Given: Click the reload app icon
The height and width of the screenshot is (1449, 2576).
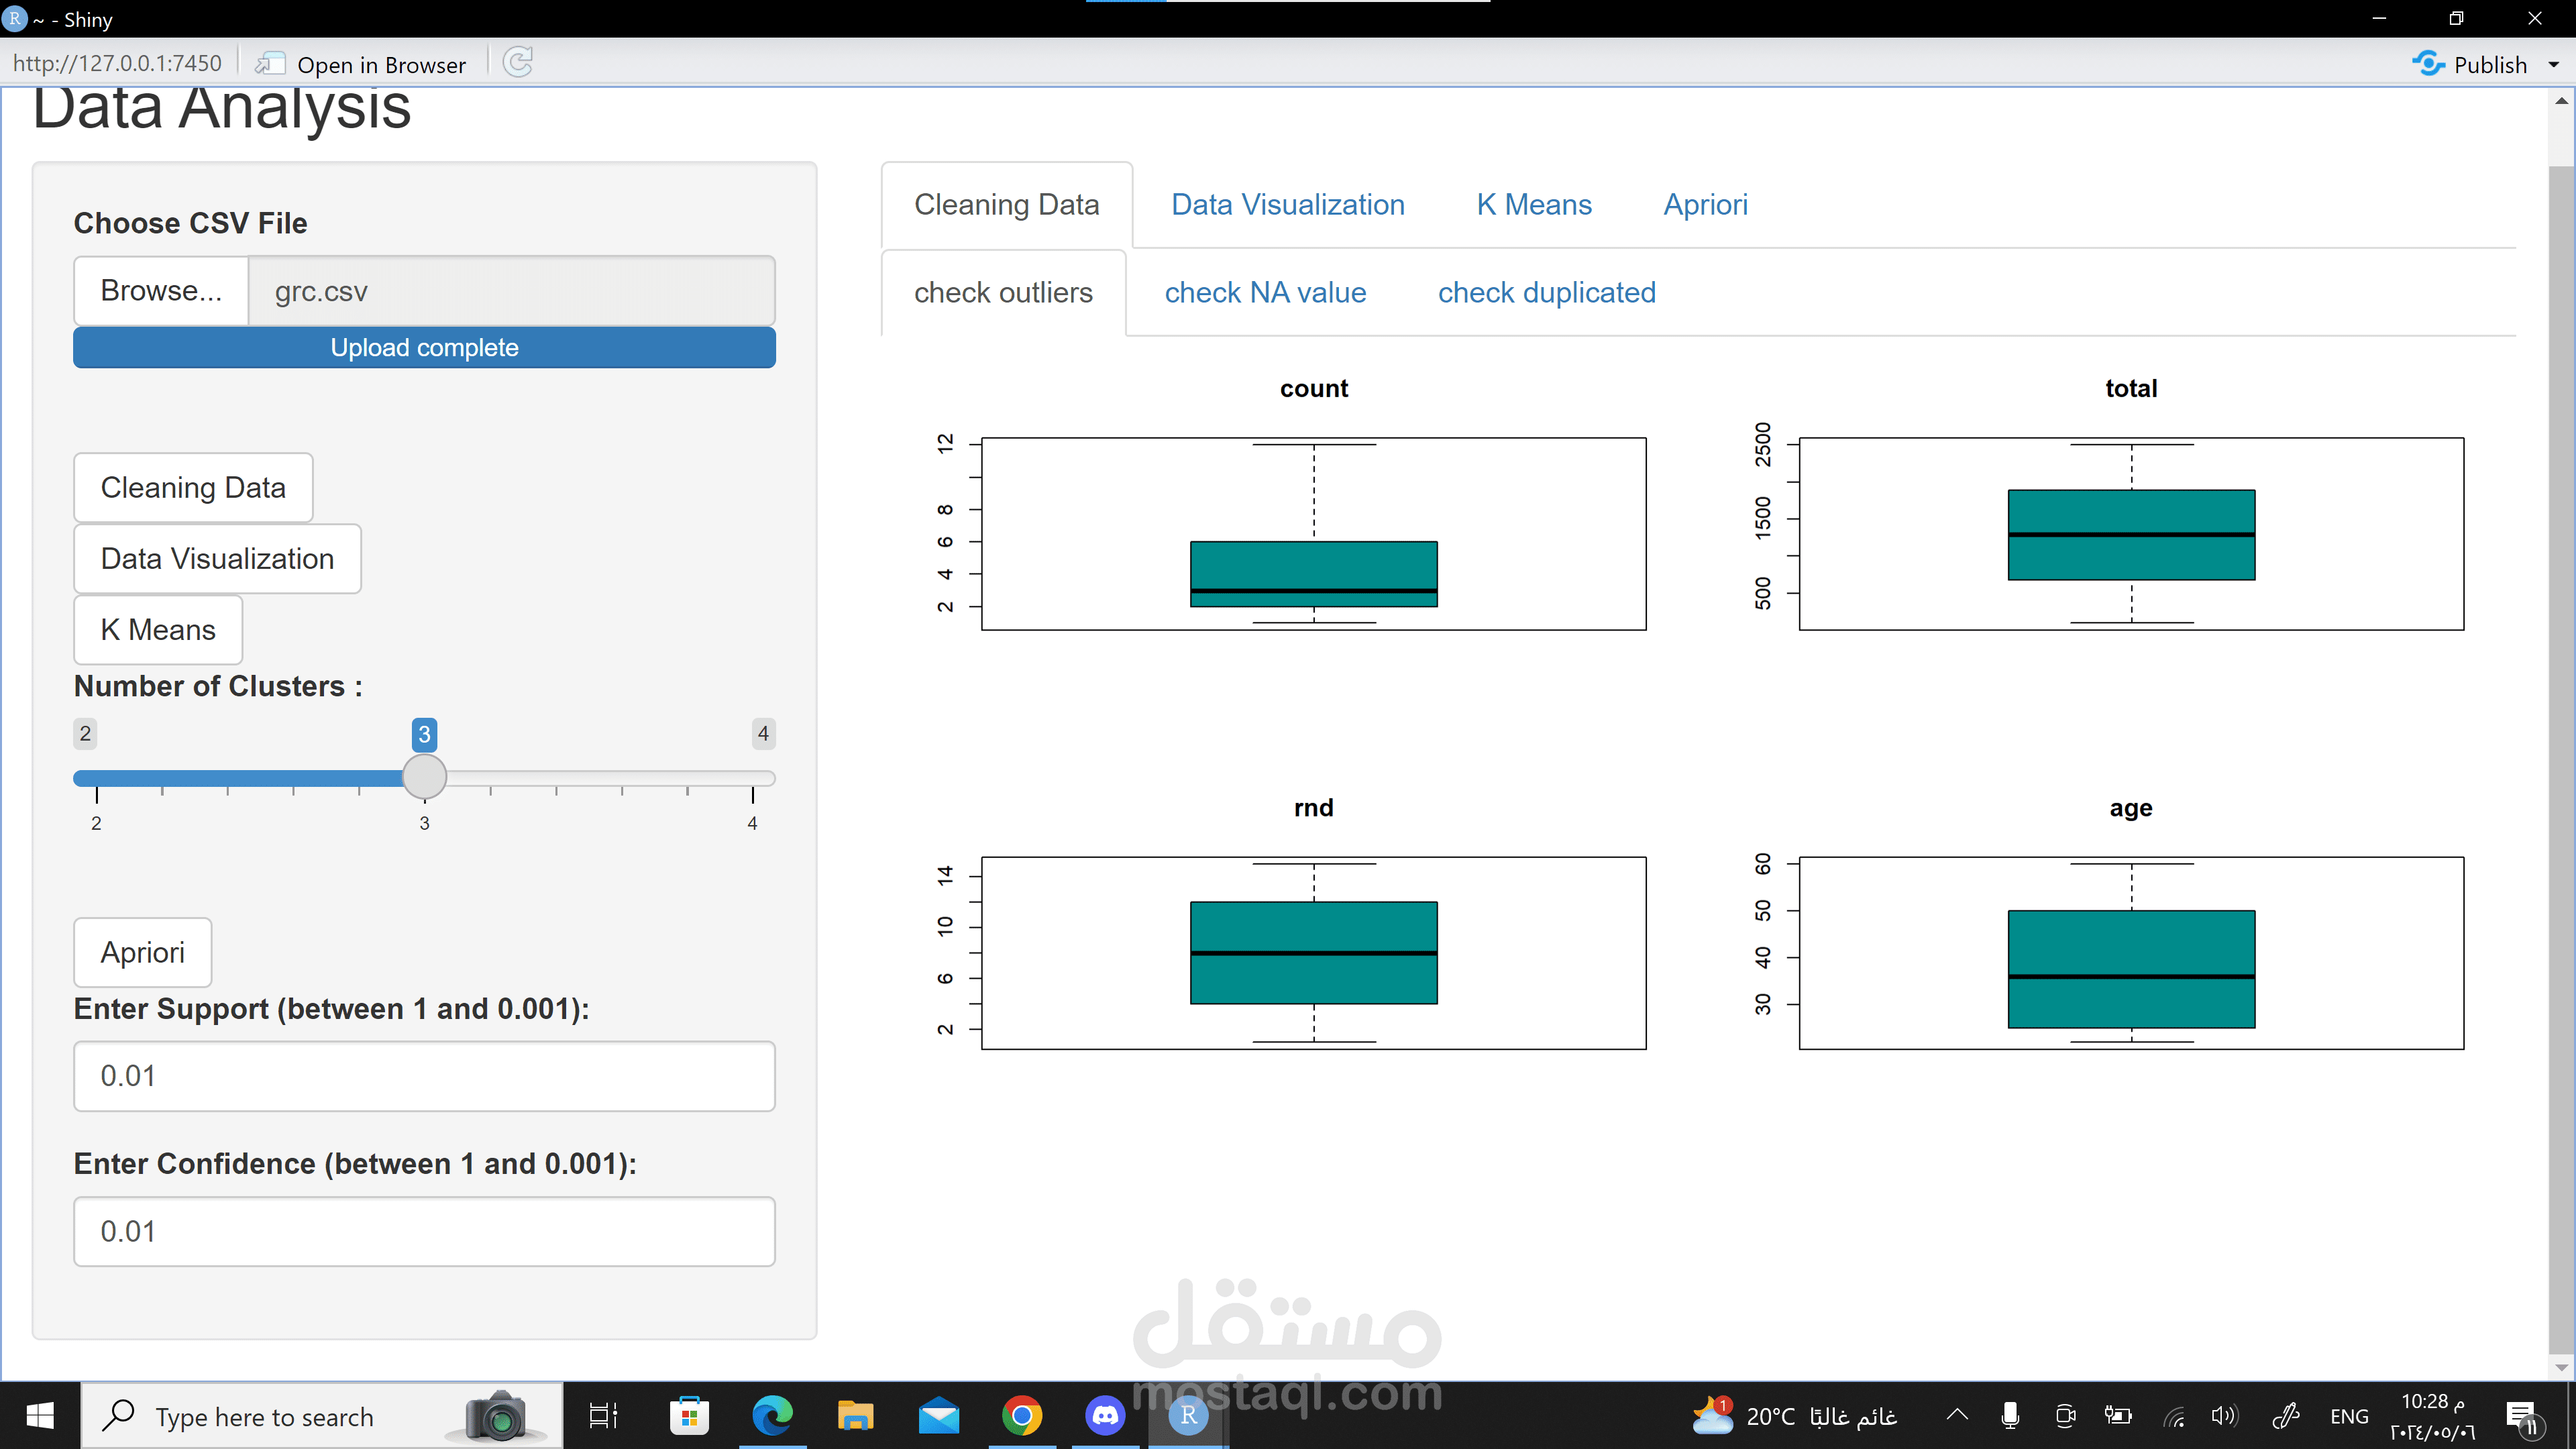Looking at the screenshot, I should pos(518,63).
